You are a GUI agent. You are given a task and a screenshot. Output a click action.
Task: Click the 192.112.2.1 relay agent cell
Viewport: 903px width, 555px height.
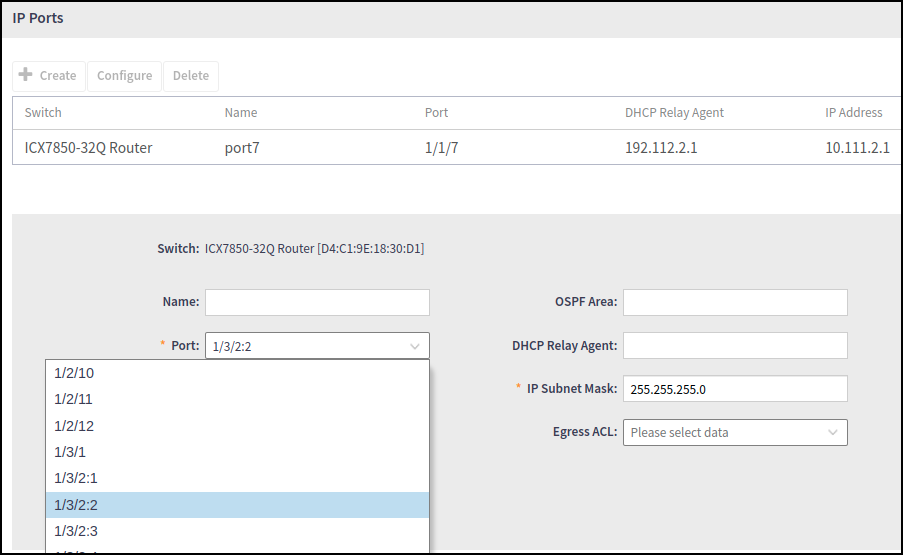[x=661, y=148]
